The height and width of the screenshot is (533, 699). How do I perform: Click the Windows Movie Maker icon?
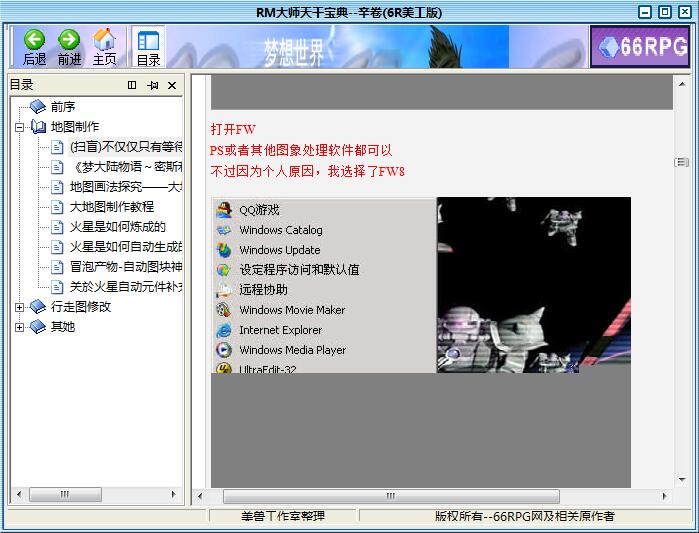224,310
